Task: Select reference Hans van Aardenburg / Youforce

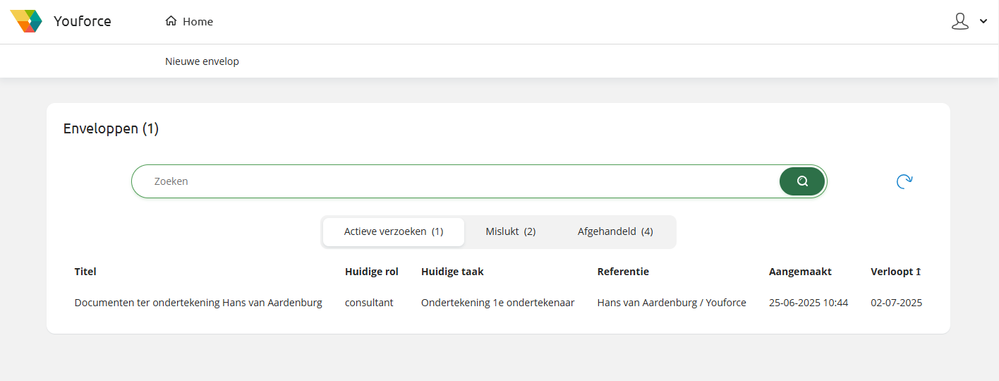Action: (672, 303)
